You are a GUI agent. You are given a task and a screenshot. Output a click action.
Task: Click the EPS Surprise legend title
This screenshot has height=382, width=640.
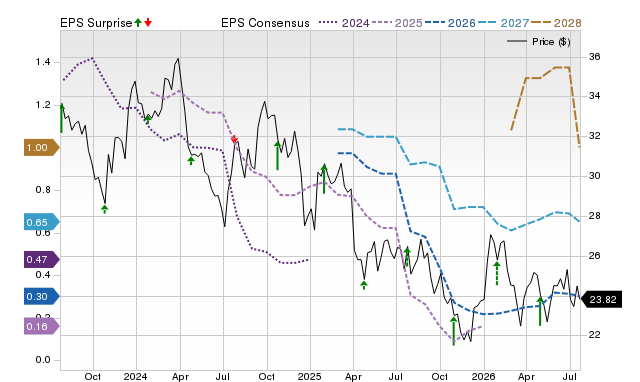click(96, 23)
